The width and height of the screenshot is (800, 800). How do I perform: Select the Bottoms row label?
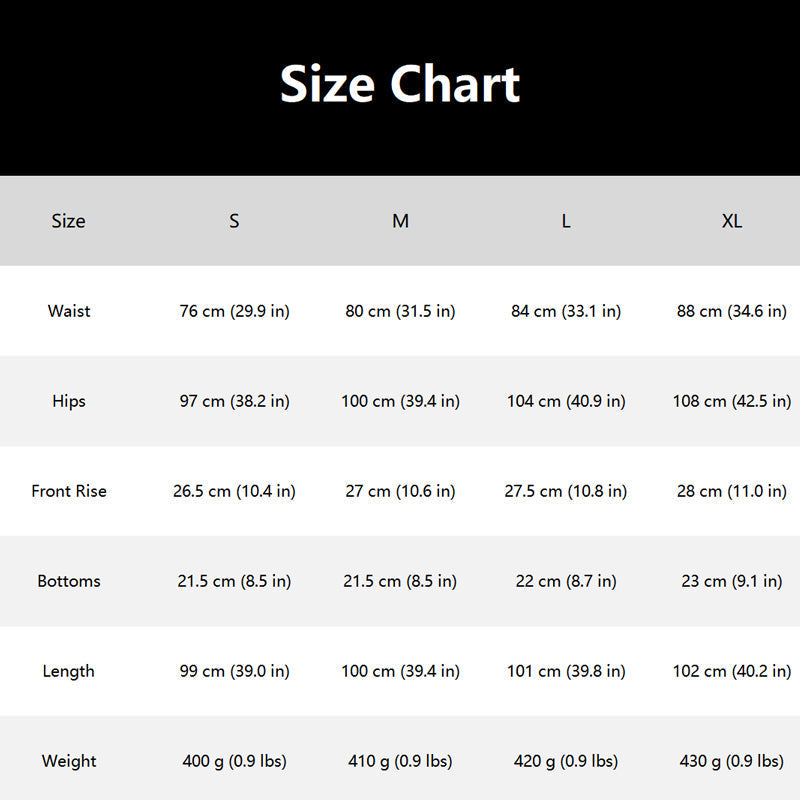click(68, 581)
